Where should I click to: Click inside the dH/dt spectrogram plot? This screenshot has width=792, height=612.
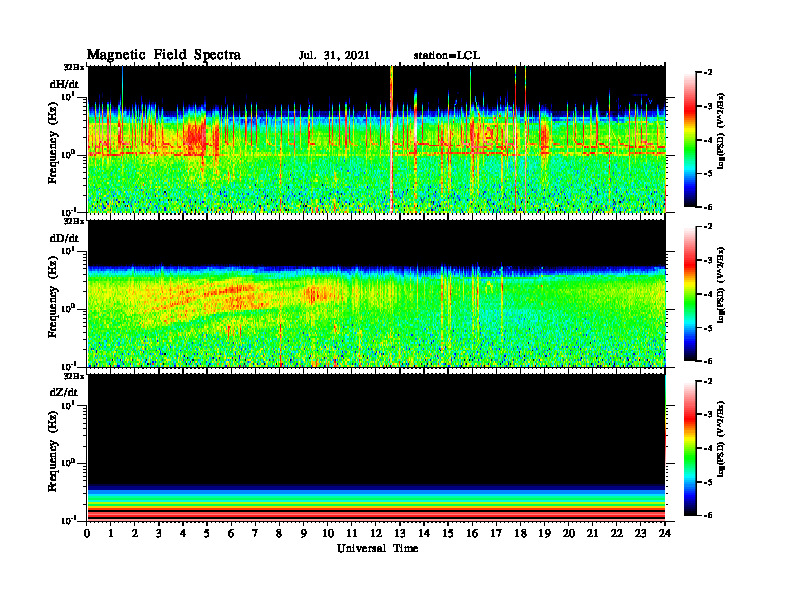click(x=376, y=139)
